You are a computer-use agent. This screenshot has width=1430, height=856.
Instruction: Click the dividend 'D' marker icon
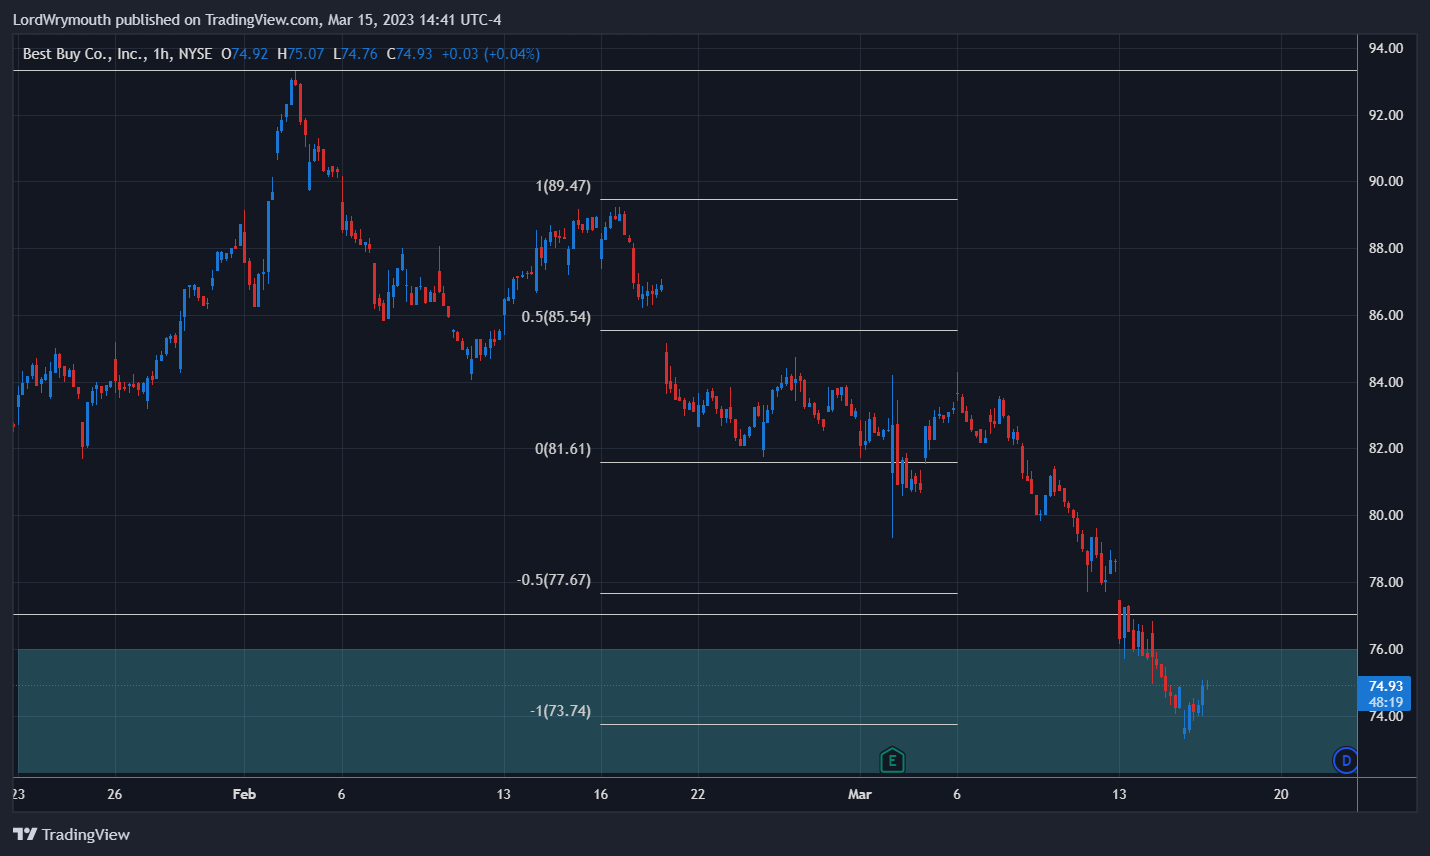click(1346, 761)
